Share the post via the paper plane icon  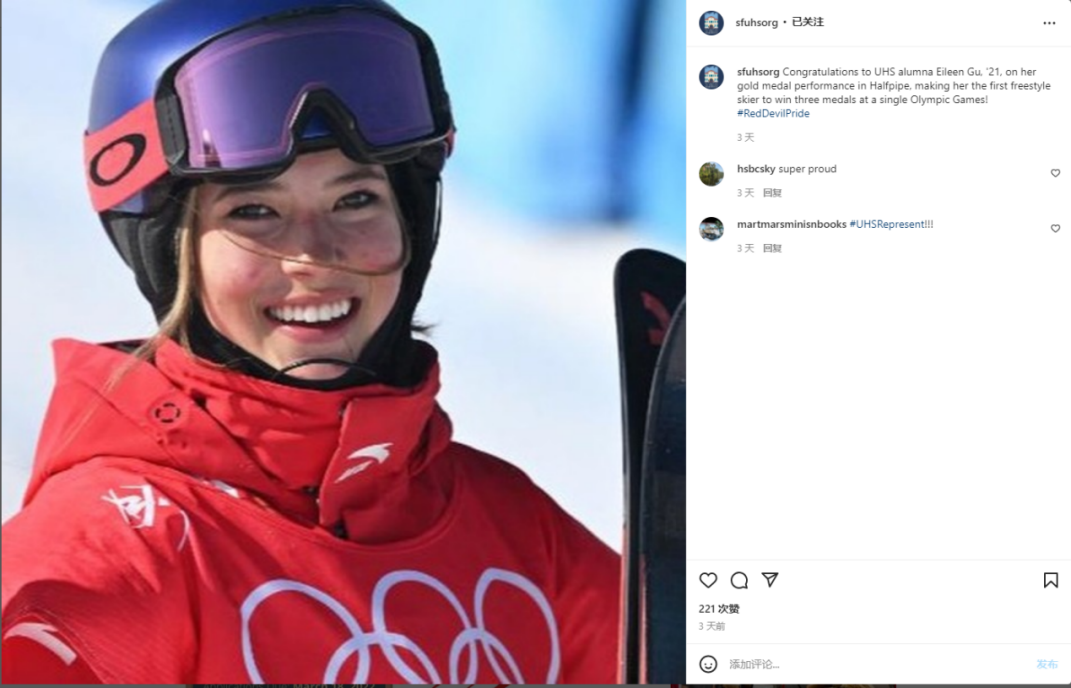[x=770, y=579]
